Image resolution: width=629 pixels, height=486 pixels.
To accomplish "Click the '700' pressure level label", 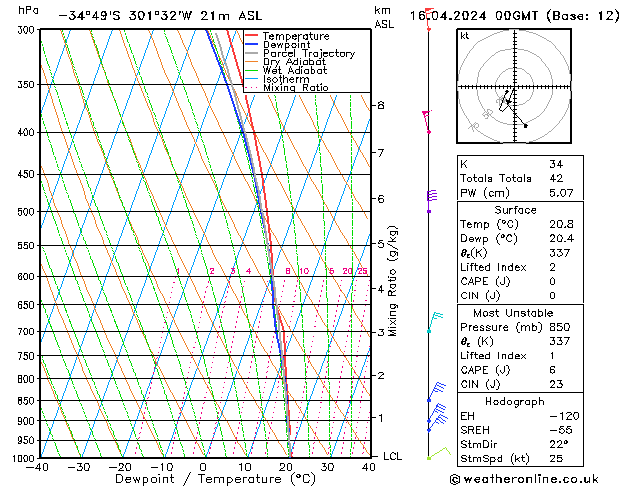I will click(28, 332).
